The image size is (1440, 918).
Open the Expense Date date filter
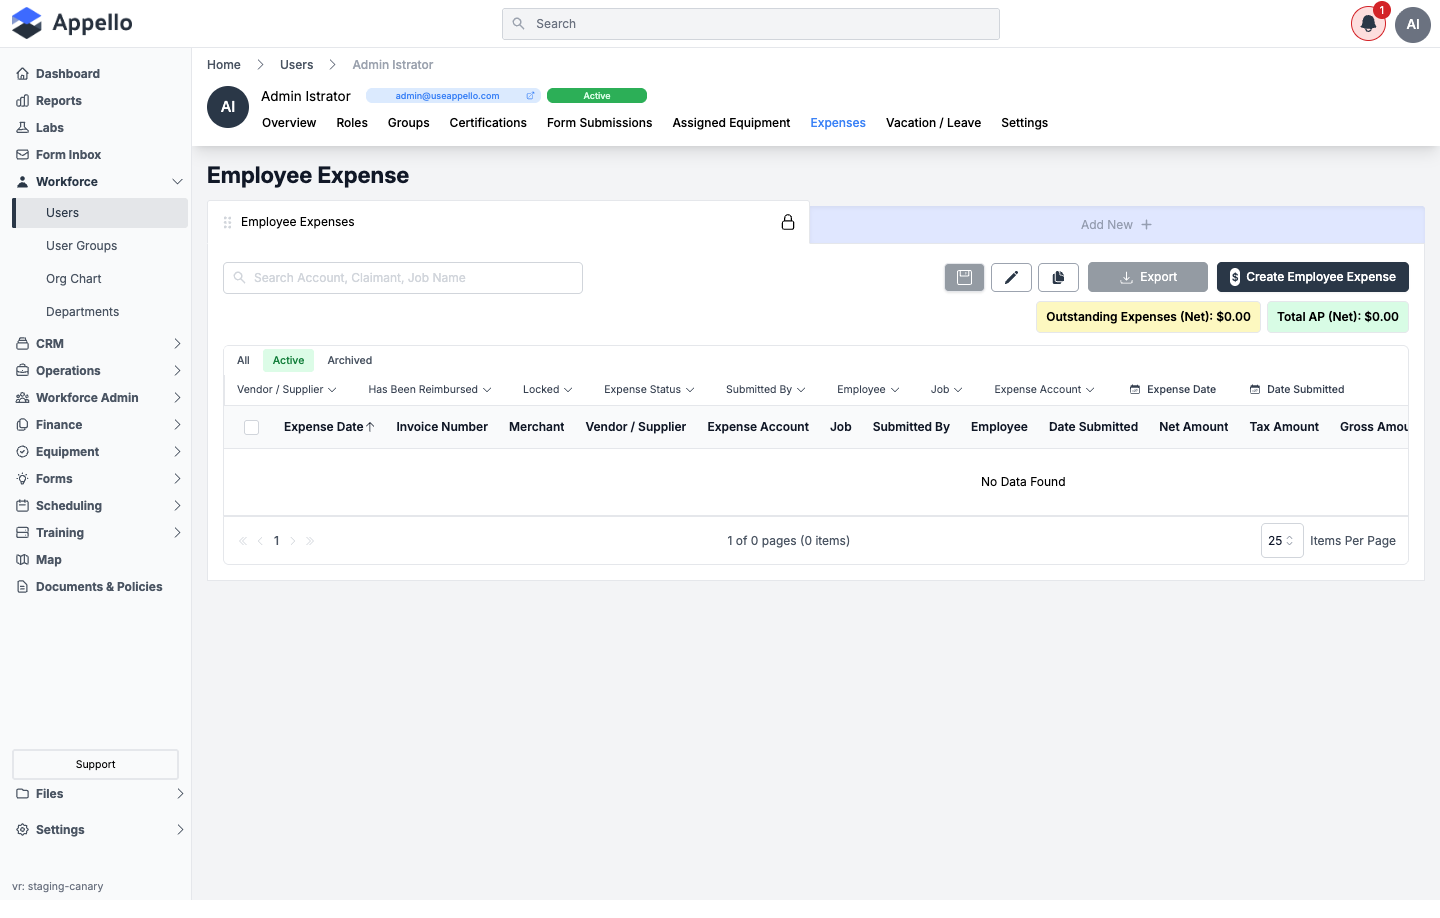click(1173, 390)
